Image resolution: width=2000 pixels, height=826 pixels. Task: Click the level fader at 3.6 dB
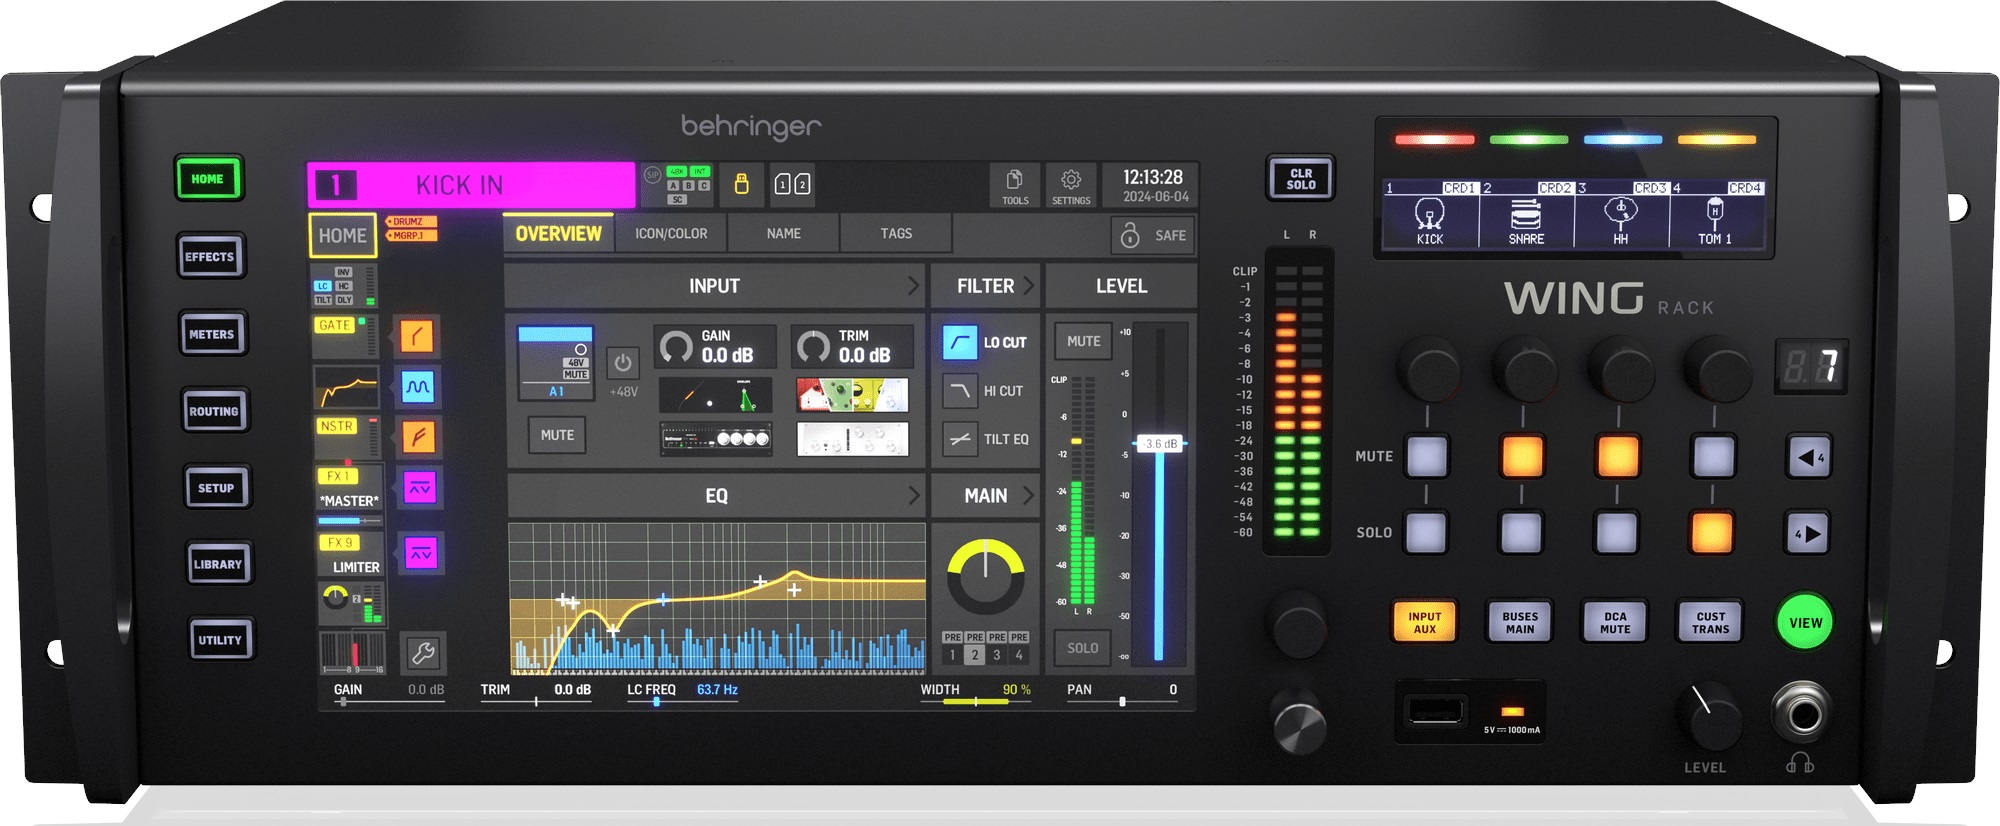pos(1159,444)
